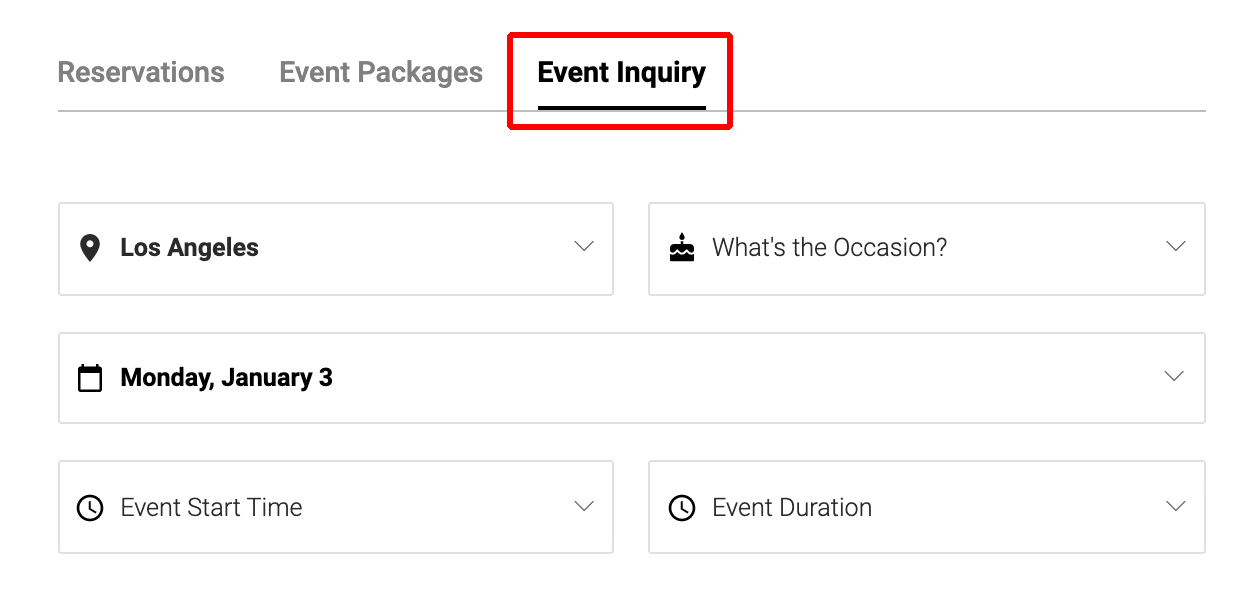Click the clock icon for Event Duration
Viewport: 1258px width, 594px height.
(681, 508)
